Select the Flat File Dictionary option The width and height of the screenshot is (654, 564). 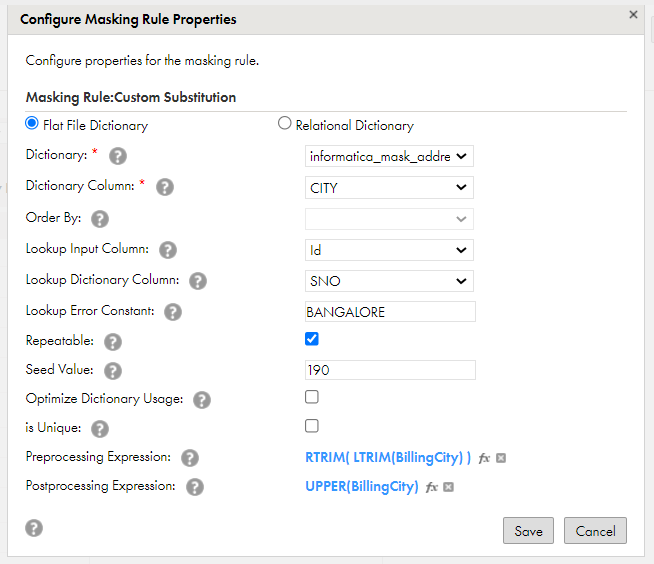click(32, 123)
